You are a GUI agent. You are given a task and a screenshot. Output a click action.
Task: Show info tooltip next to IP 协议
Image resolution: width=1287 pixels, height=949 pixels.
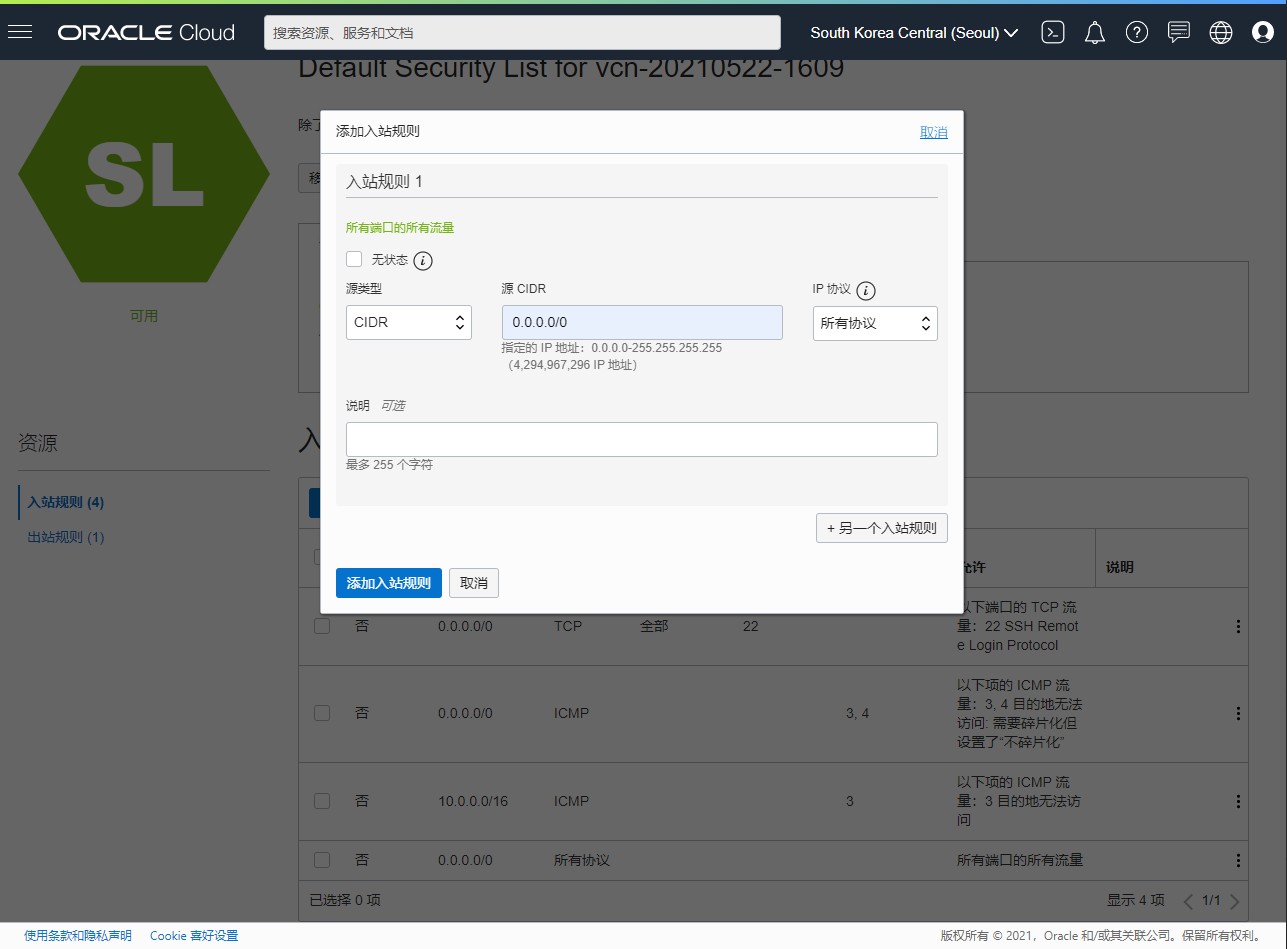coord(866,291)
